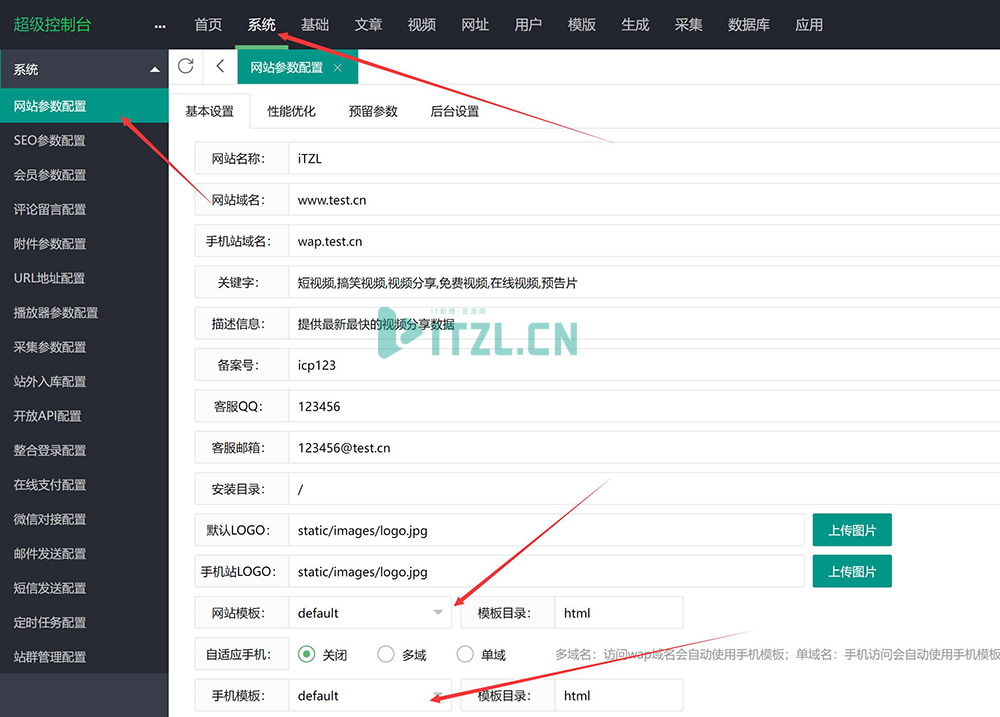Click the 网站名称 input field
This screenshot has width=1000, height=717.
(x=640, y=158)
